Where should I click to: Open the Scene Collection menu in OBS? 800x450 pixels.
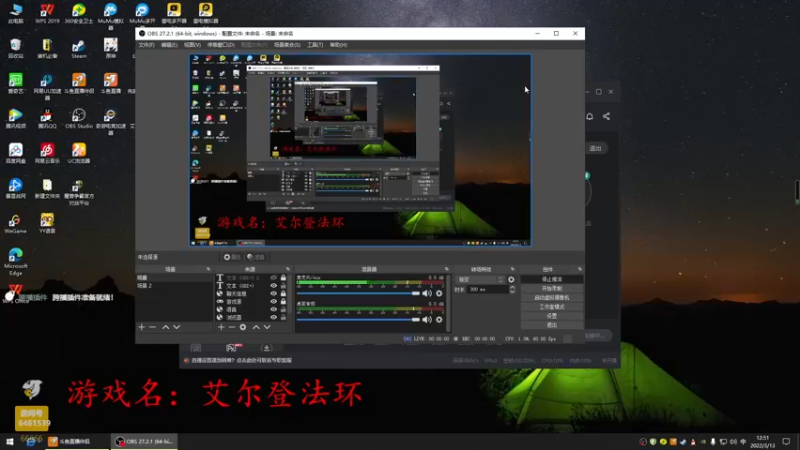pyautogui.click(x=287, y=45)
